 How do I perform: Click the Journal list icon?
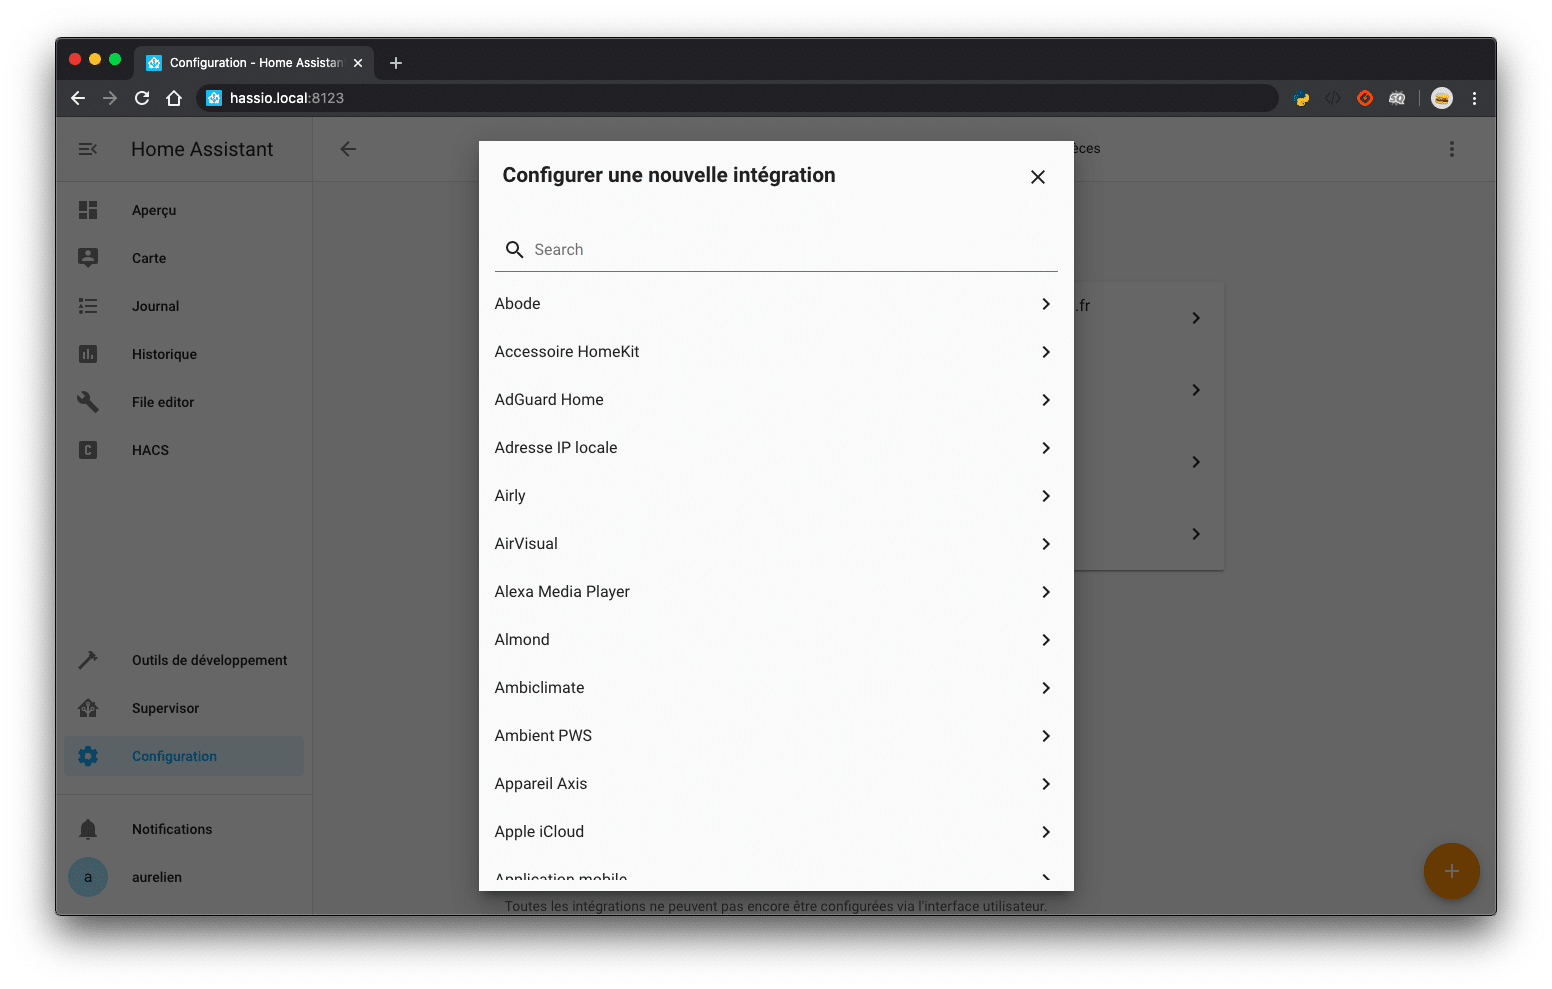[x=88, y=306]
